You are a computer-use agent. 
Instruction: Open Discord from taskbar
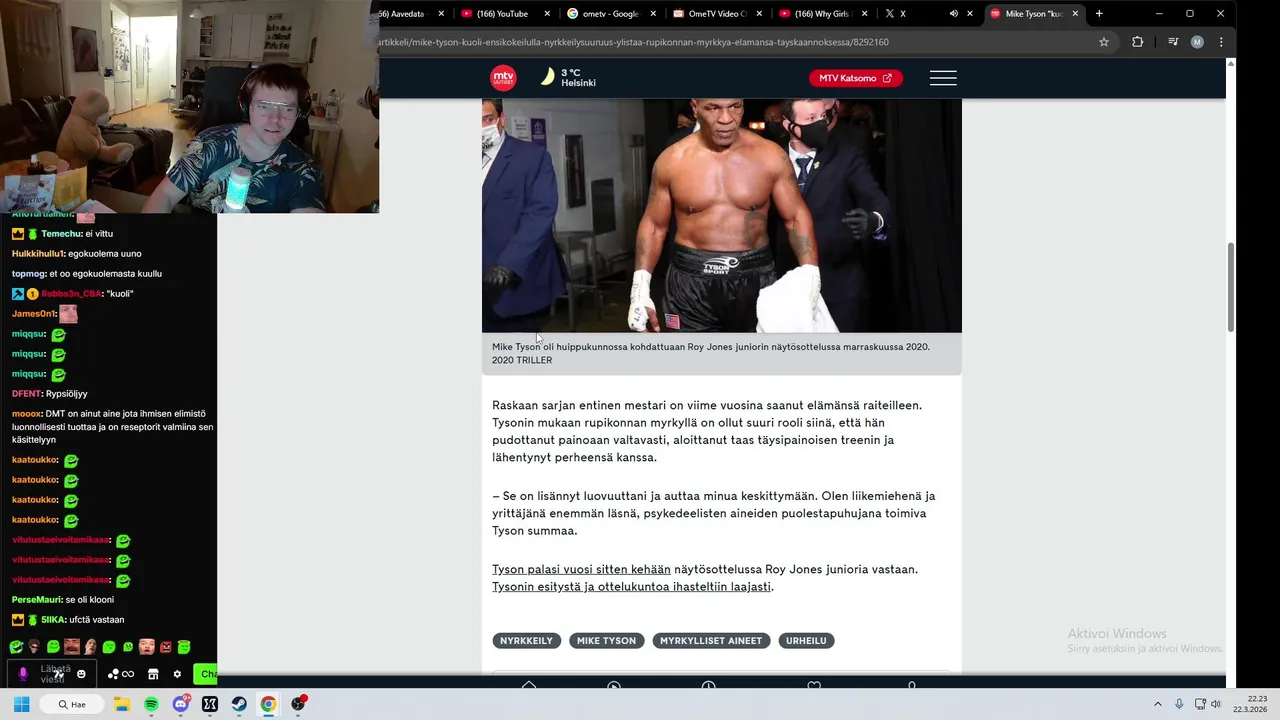[x=181, y=704]
